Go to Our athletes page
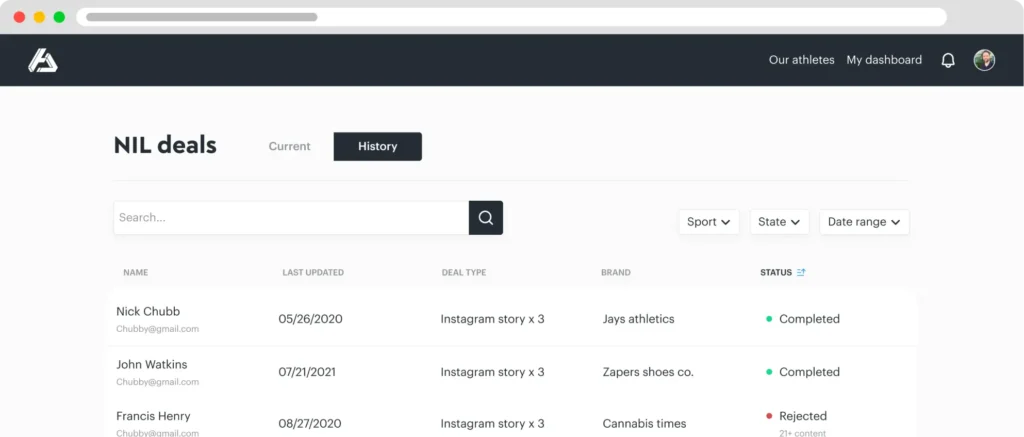Screen dimensions: 1024x437 [801, 60]
